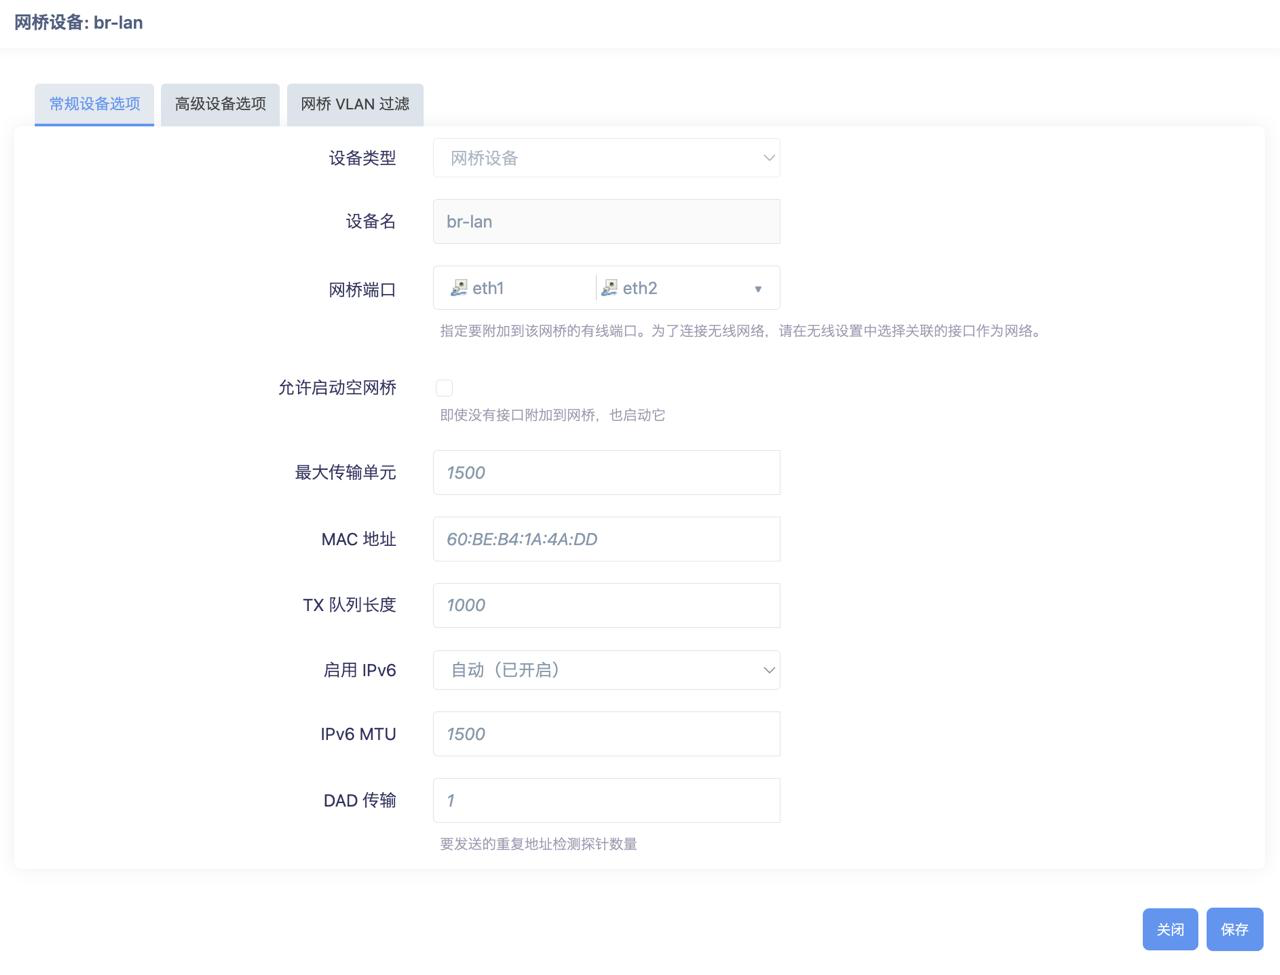The image size is (1280, 975).
Task: Click the MAC 地址 input field
Action: pyautogui.click(x=606, y=539)
